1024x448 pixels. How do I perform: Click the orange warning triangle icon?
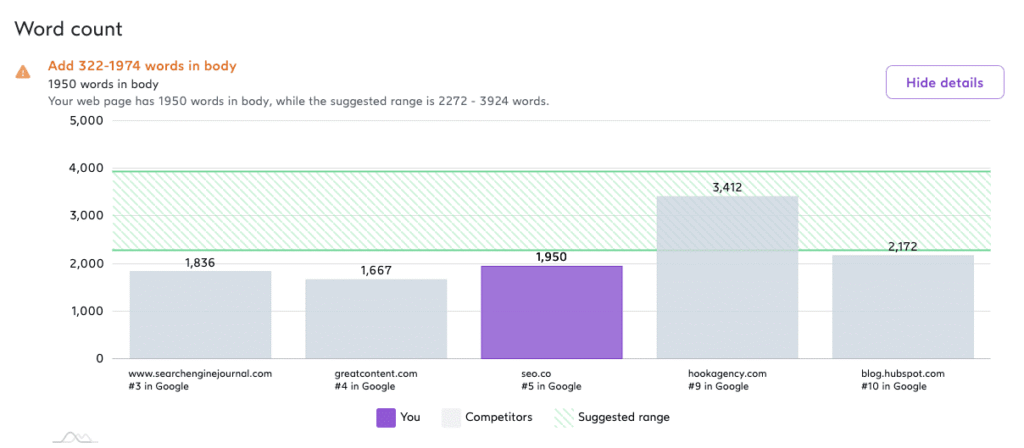pos(22,72)
